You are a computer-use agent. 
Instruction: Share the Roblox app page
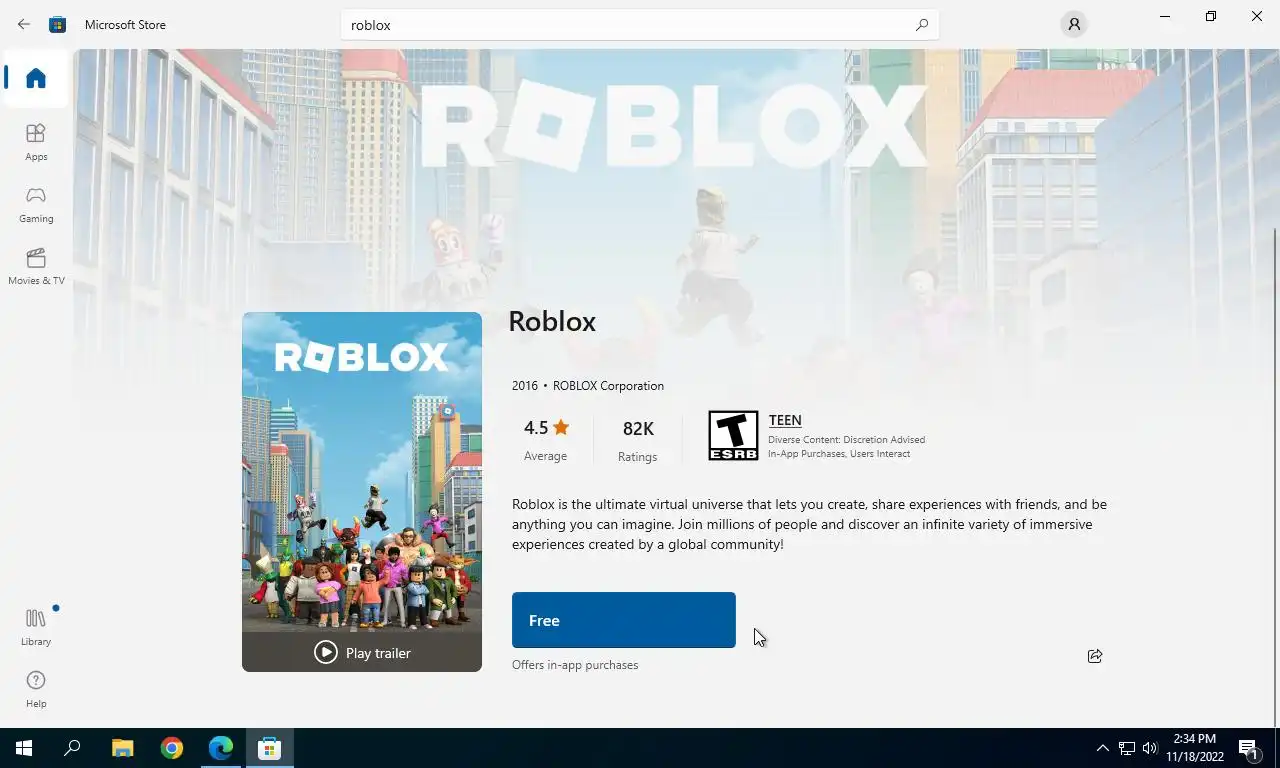(x=1095, y=656)
